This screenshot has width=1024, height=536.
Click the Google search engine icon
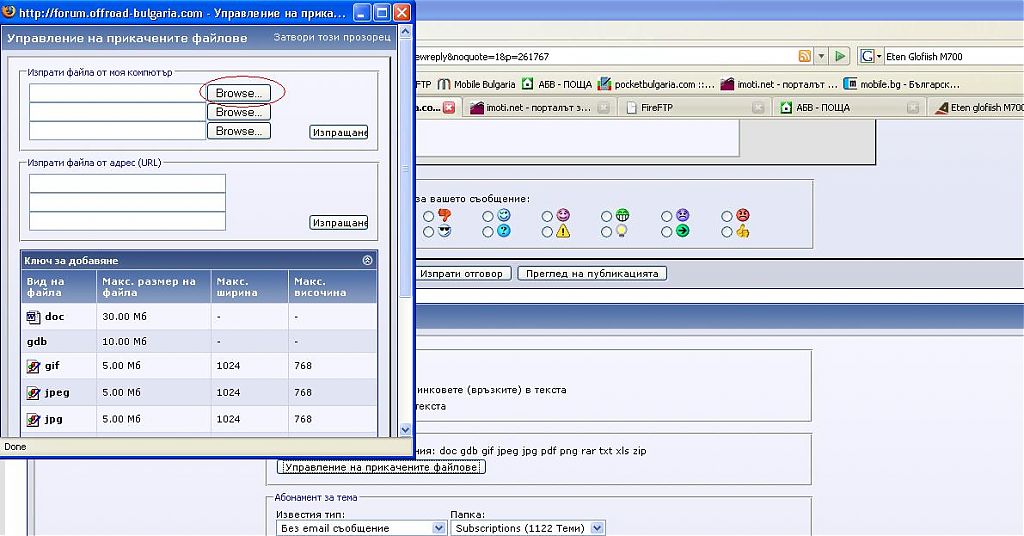click(x=867, y=56)
